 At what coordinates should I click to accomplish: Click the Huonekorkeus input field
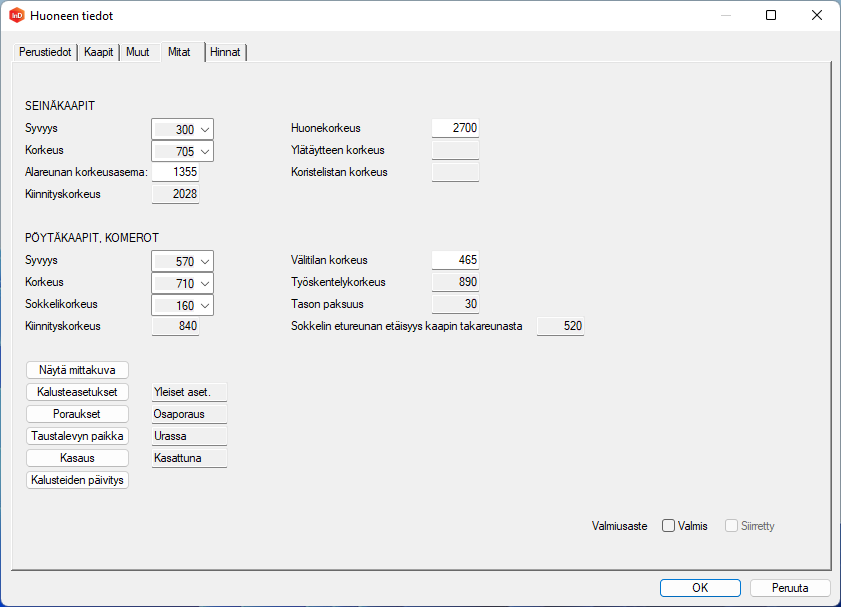pos(455,128)
